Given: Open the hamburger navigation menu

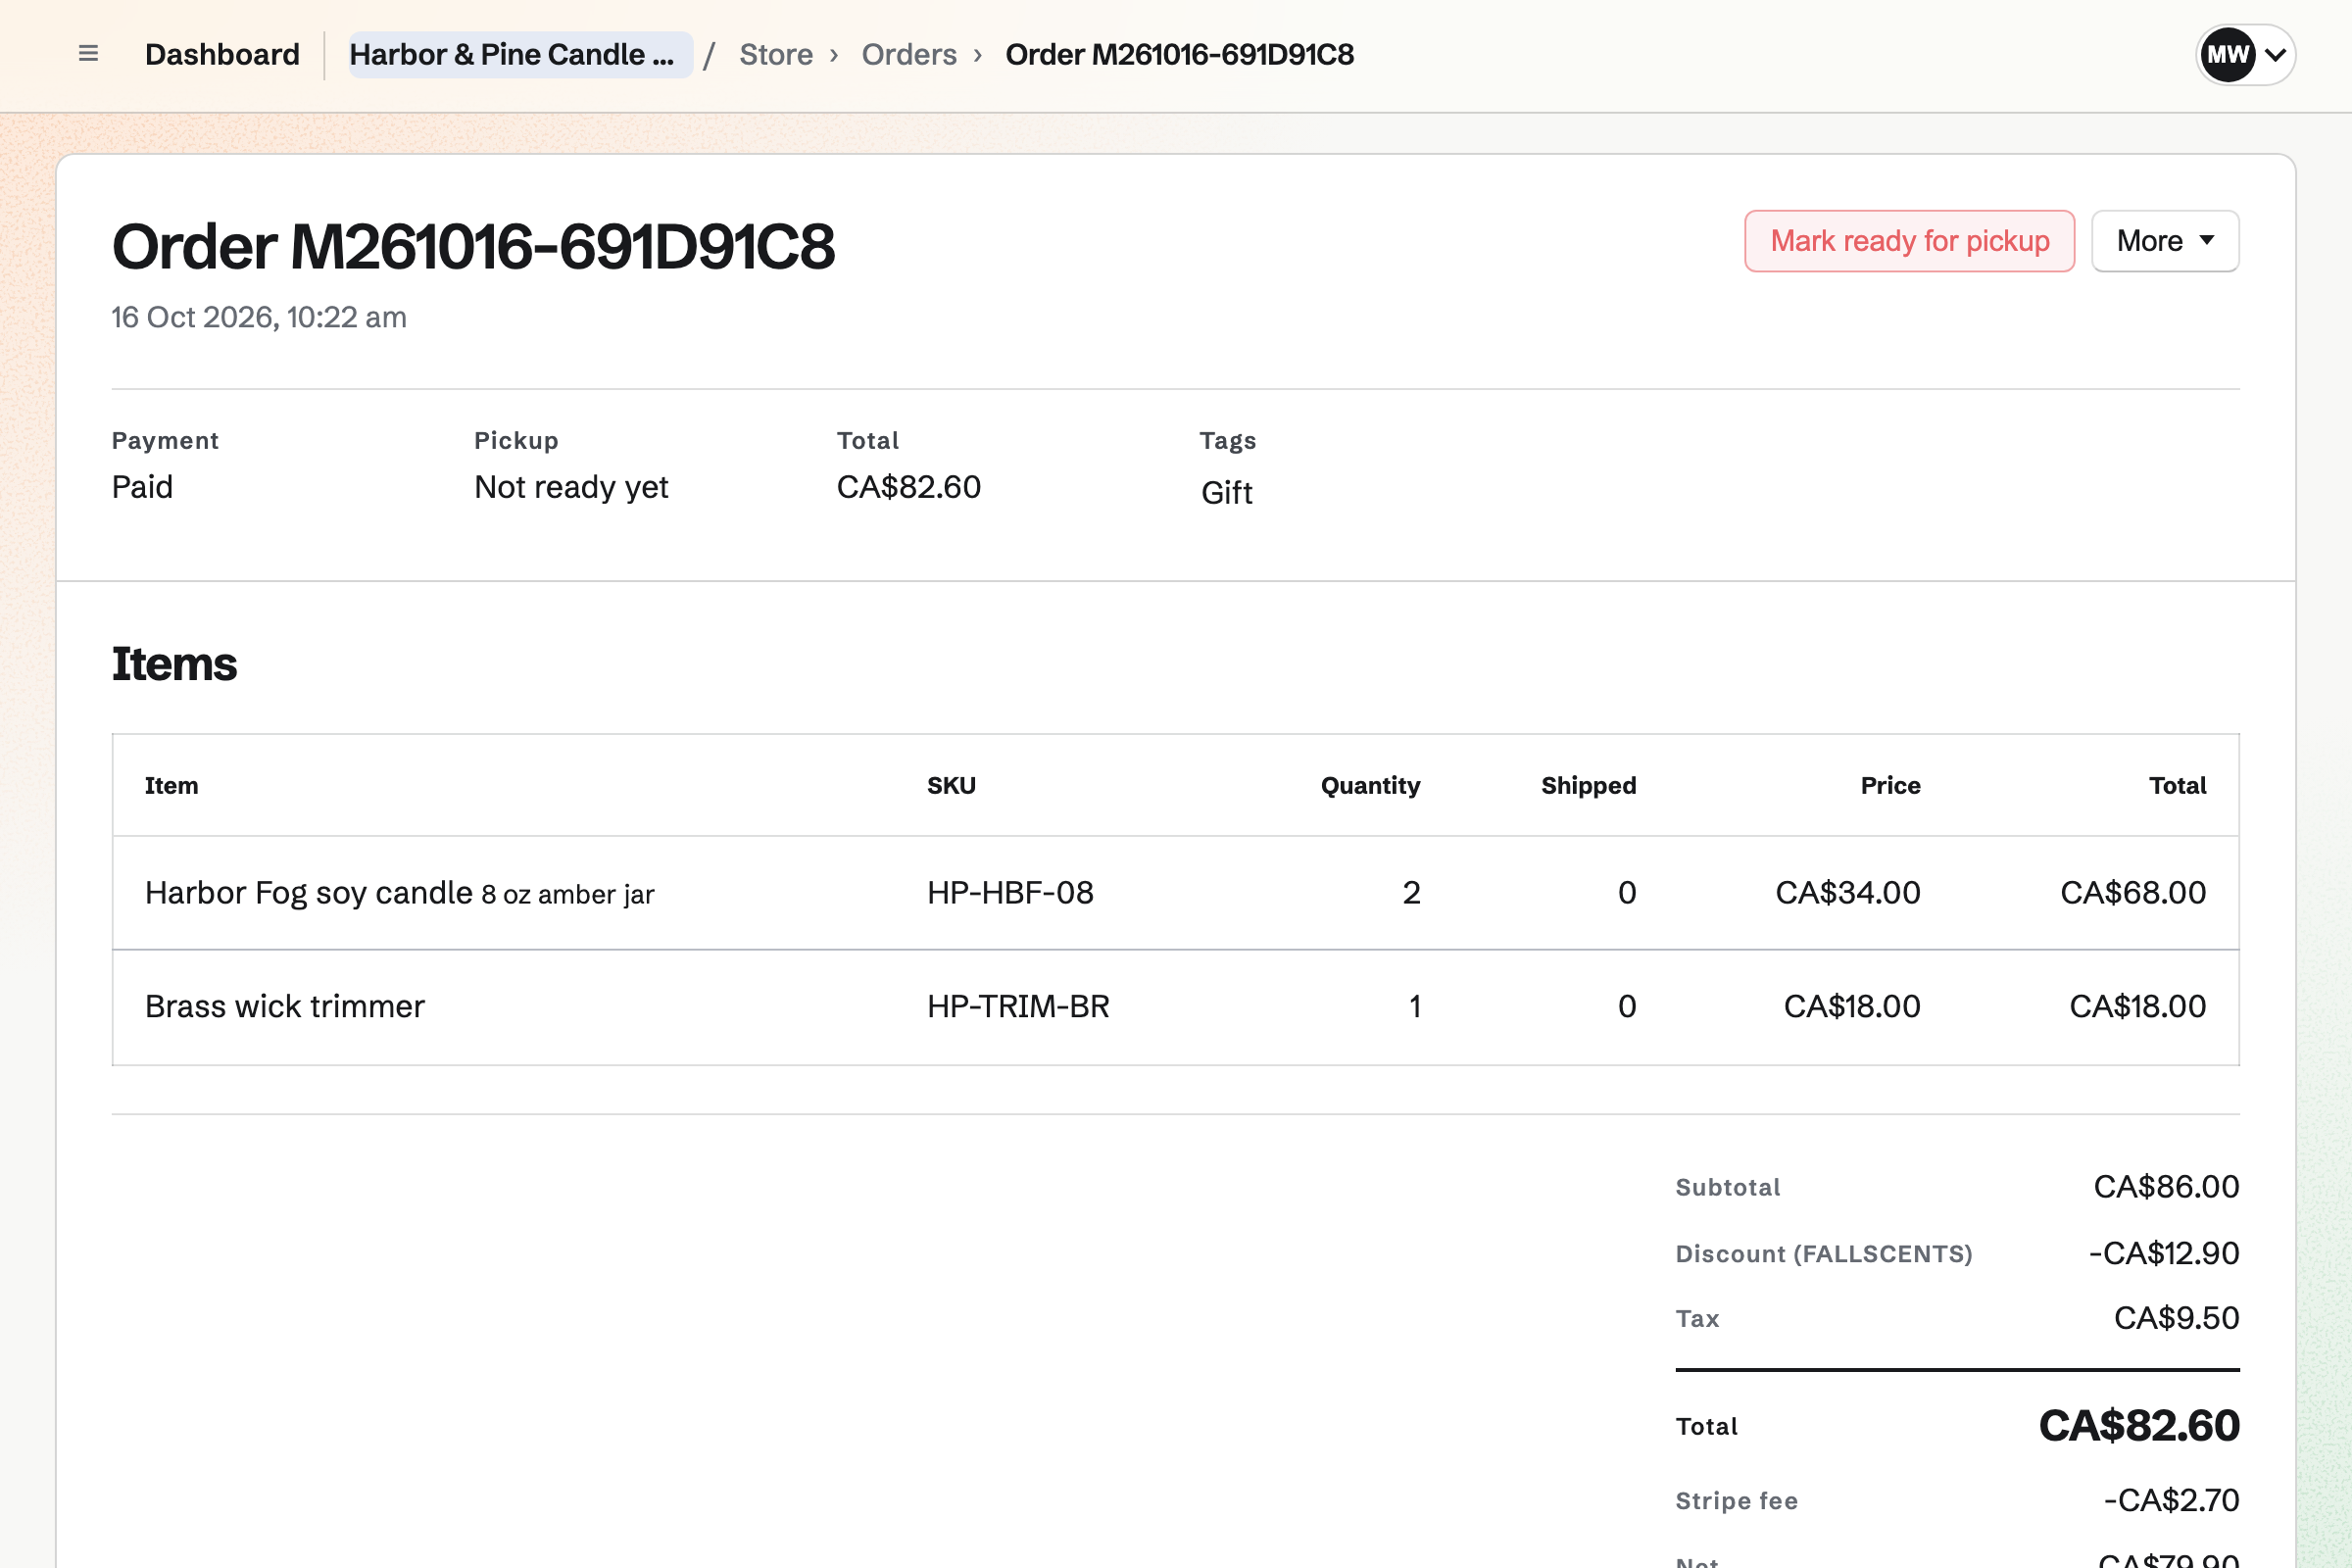Looking at the screenshot, I should (88, 54).
